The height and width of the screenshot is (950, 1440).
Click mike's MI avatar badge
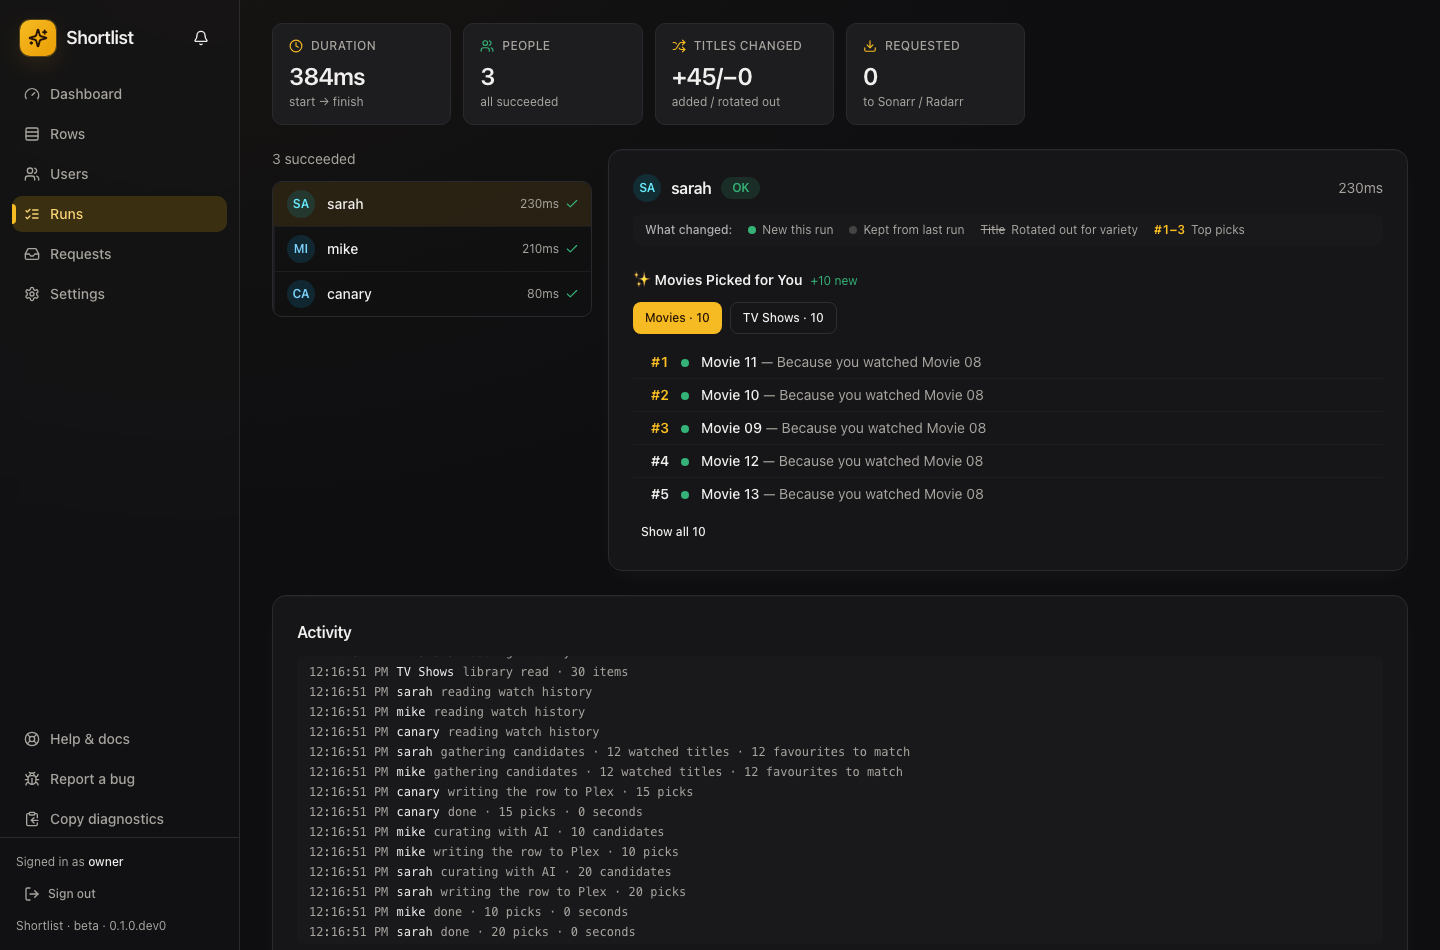coord(301,249)
